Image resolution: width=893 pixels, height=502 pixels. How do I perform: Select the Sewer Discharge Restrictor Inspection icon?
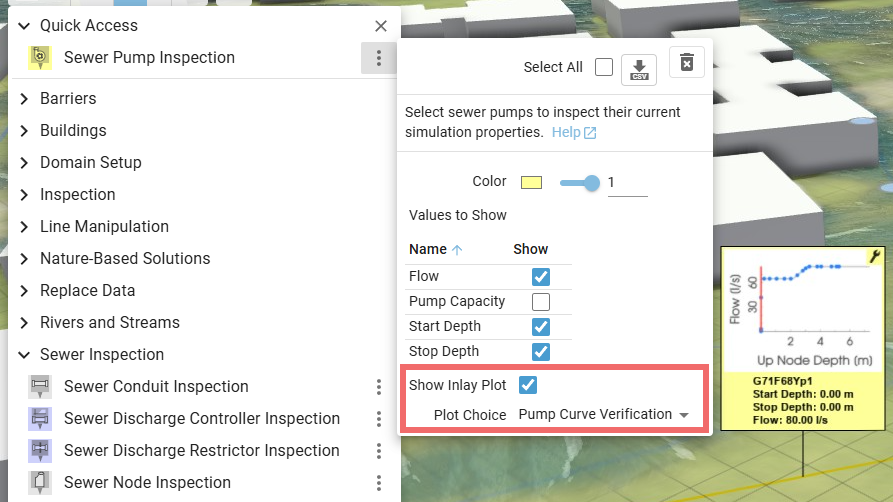click(40, 451)
